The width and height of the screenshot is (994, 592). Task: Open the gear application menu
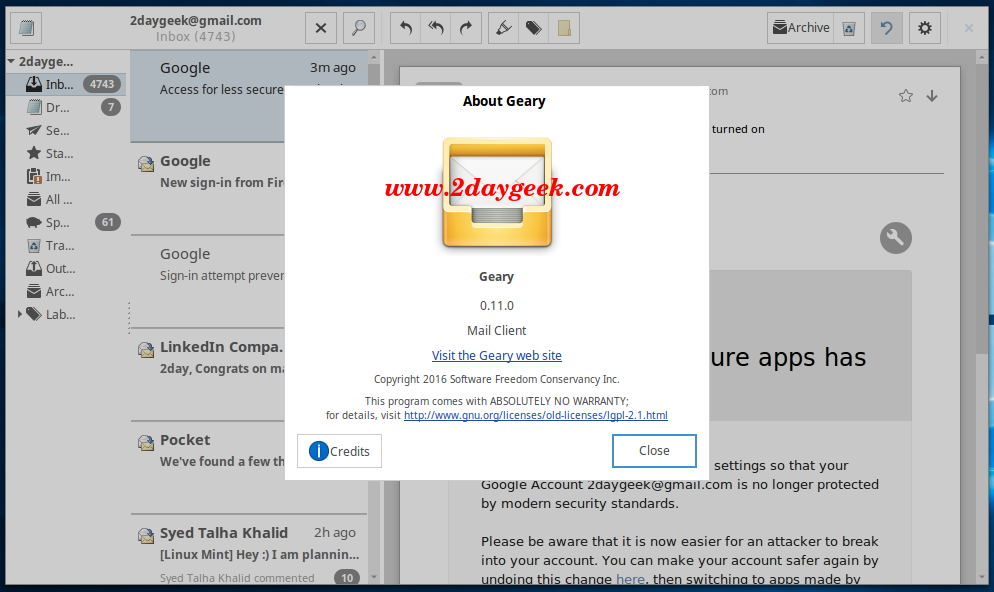click(x=925, y=28)
